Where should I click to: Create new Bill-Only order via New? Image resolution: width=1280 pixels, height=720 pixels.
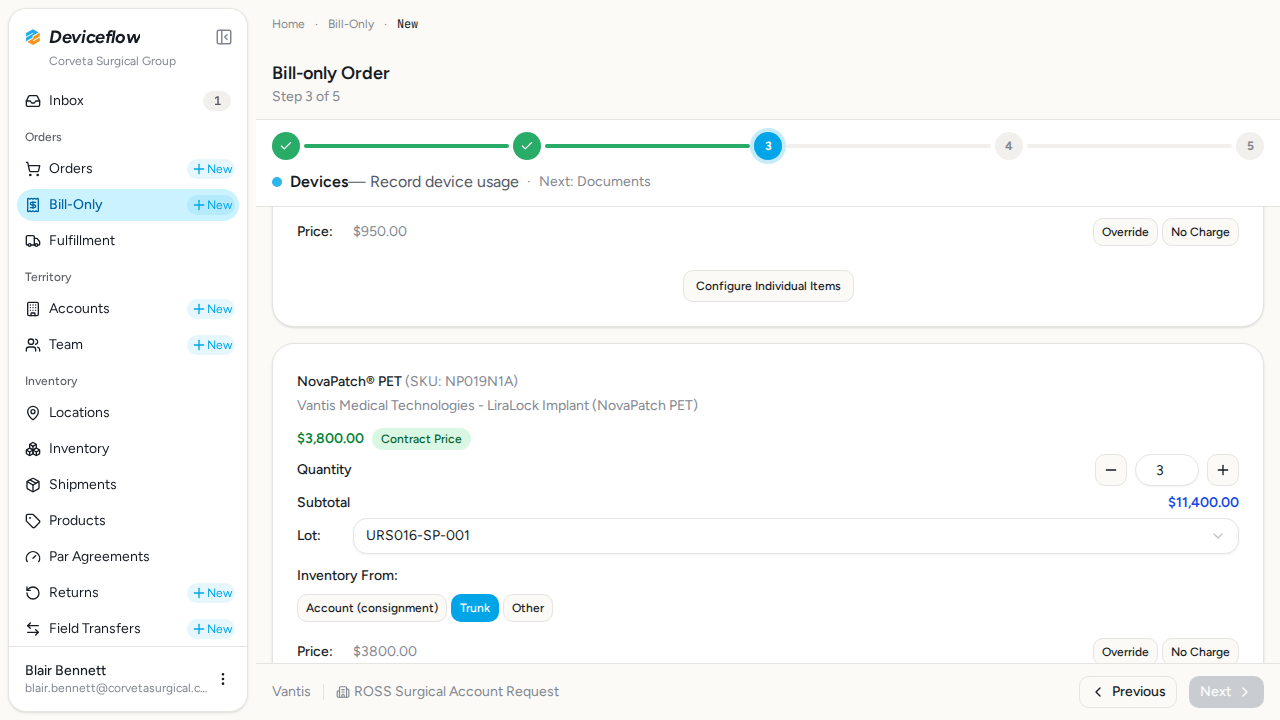pos(212,205)
